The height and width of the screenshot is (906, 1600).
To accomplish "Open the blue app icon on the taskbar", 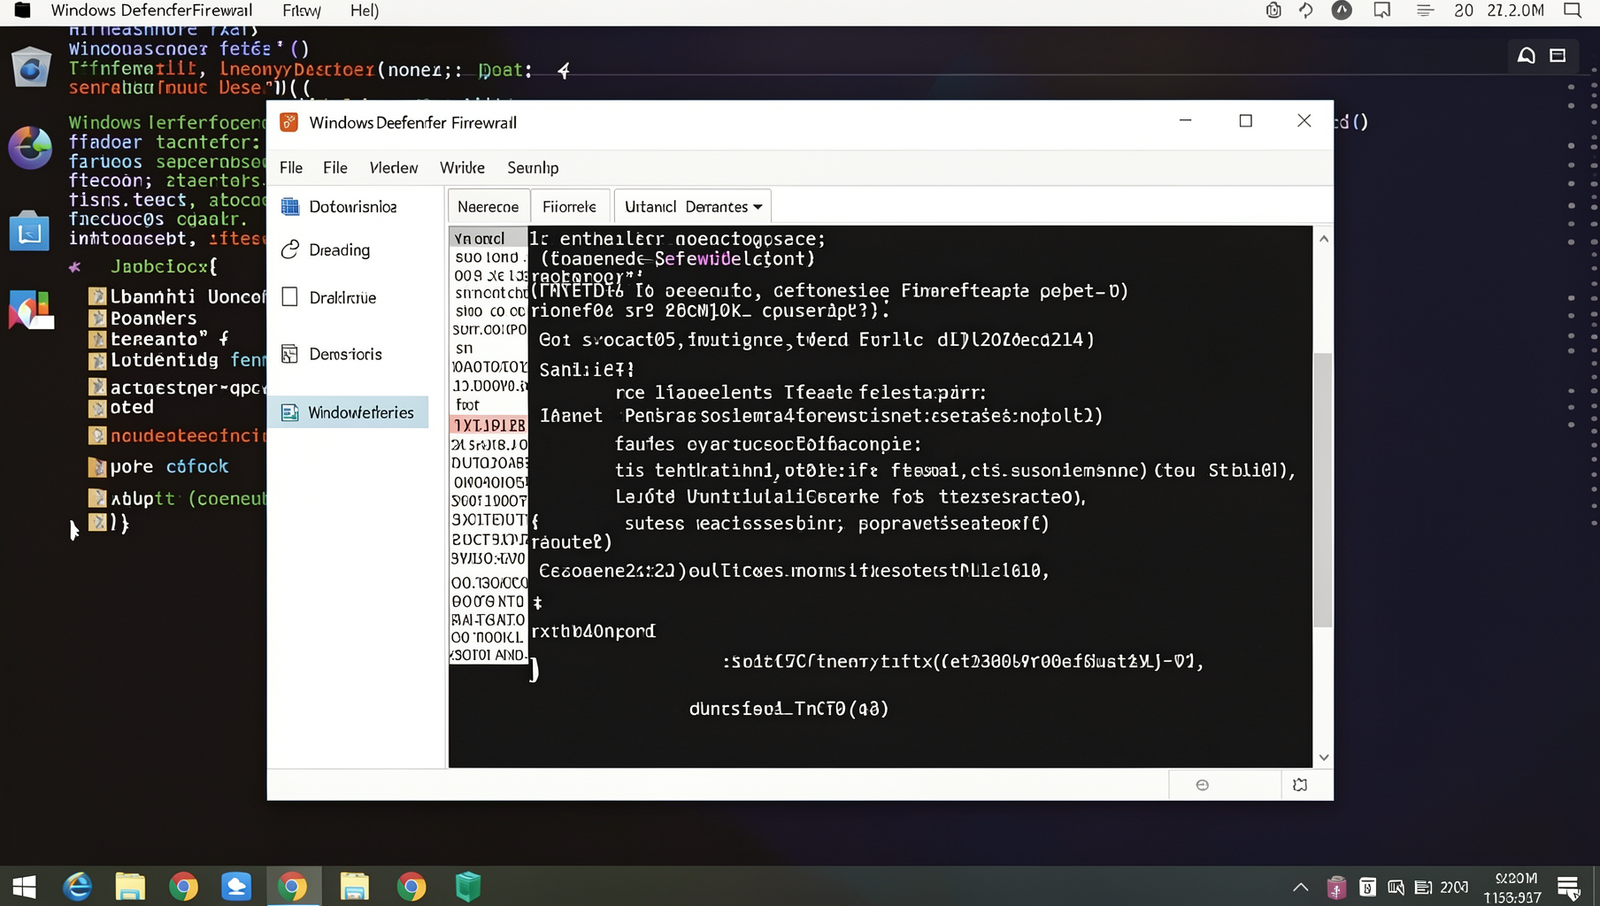I will coord(236,887).
